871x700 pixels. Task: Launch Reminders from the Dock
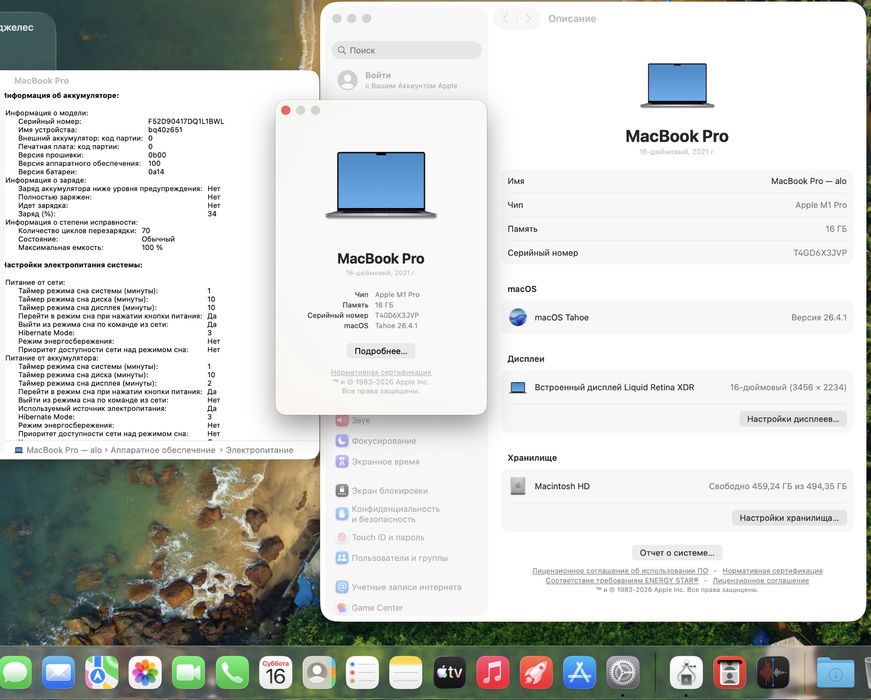[x=362, y=672]
